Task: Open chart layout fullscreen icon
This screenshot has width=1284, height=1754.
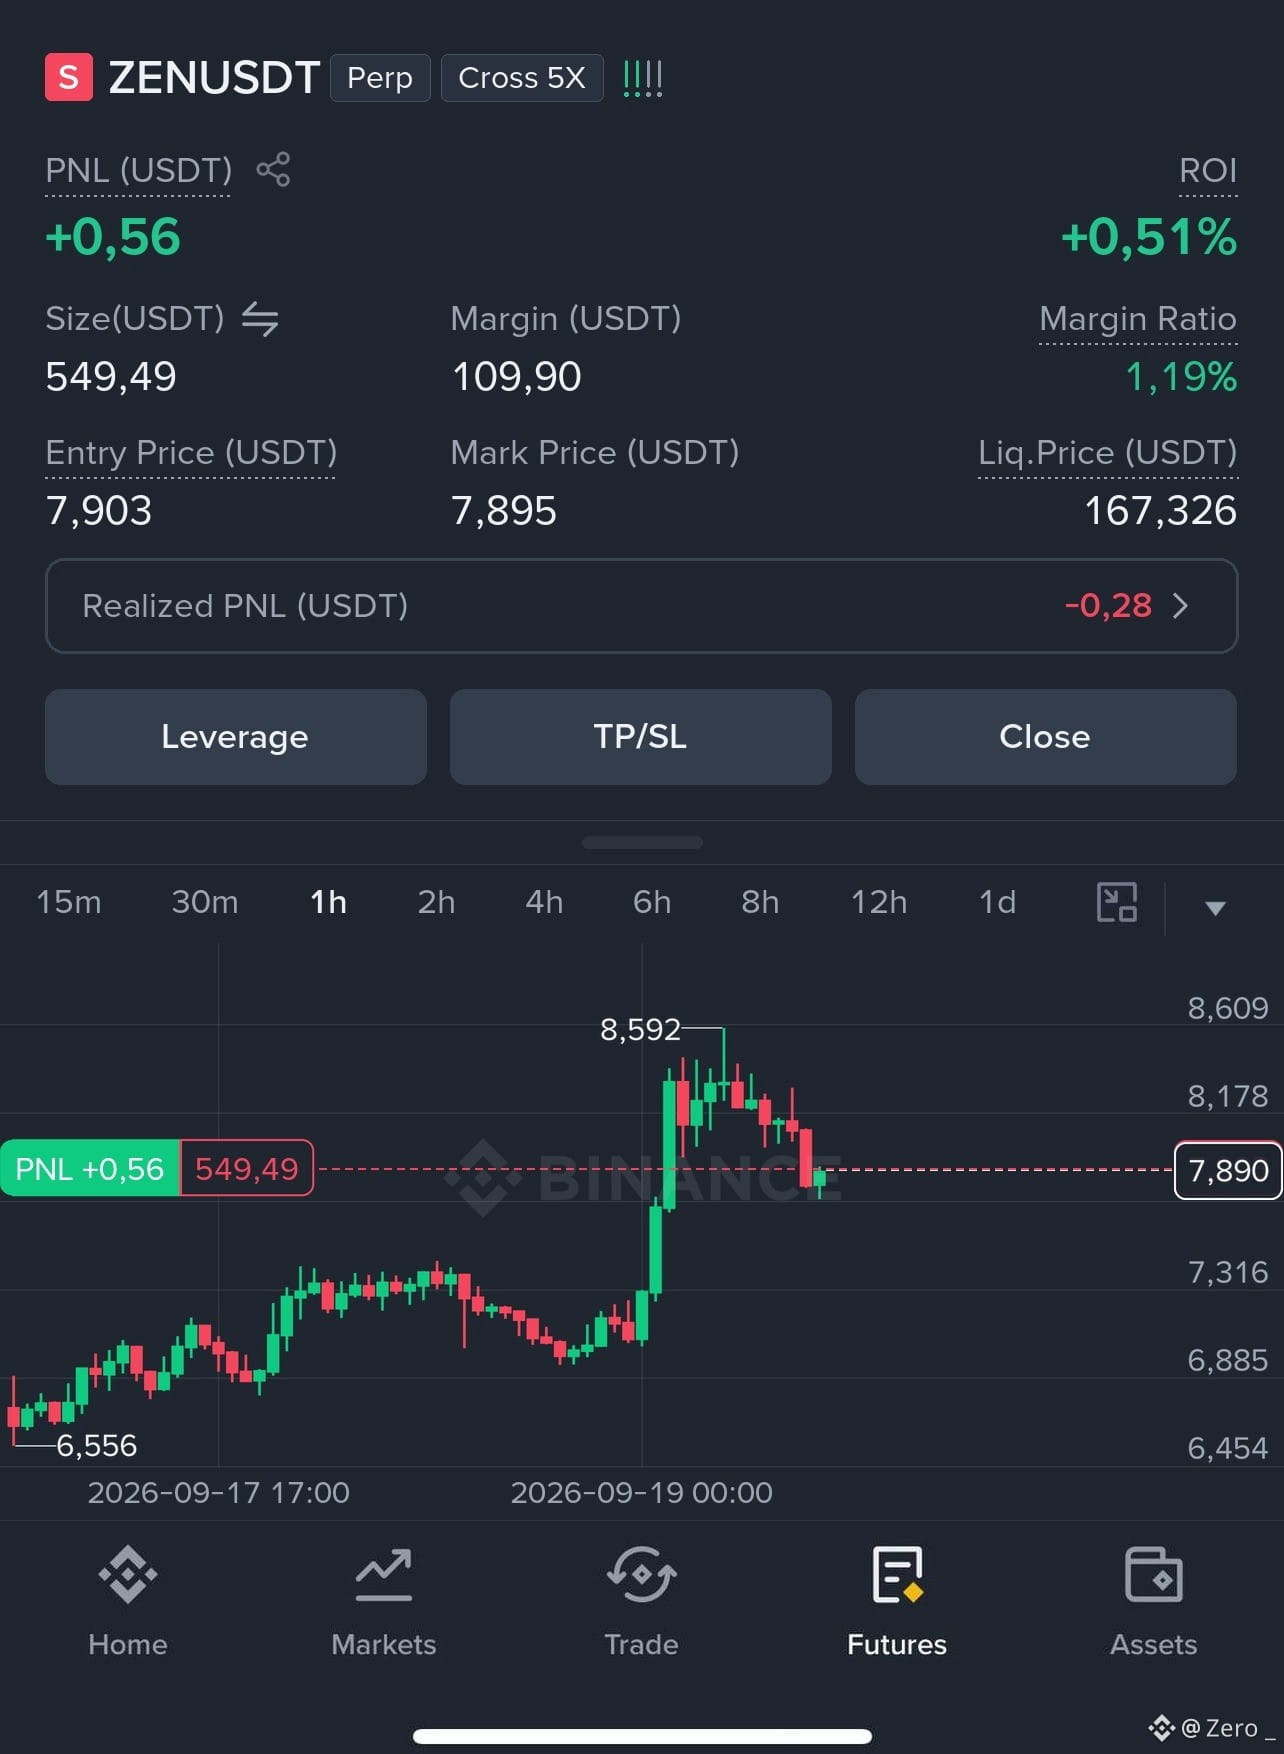Action: 1117,902
